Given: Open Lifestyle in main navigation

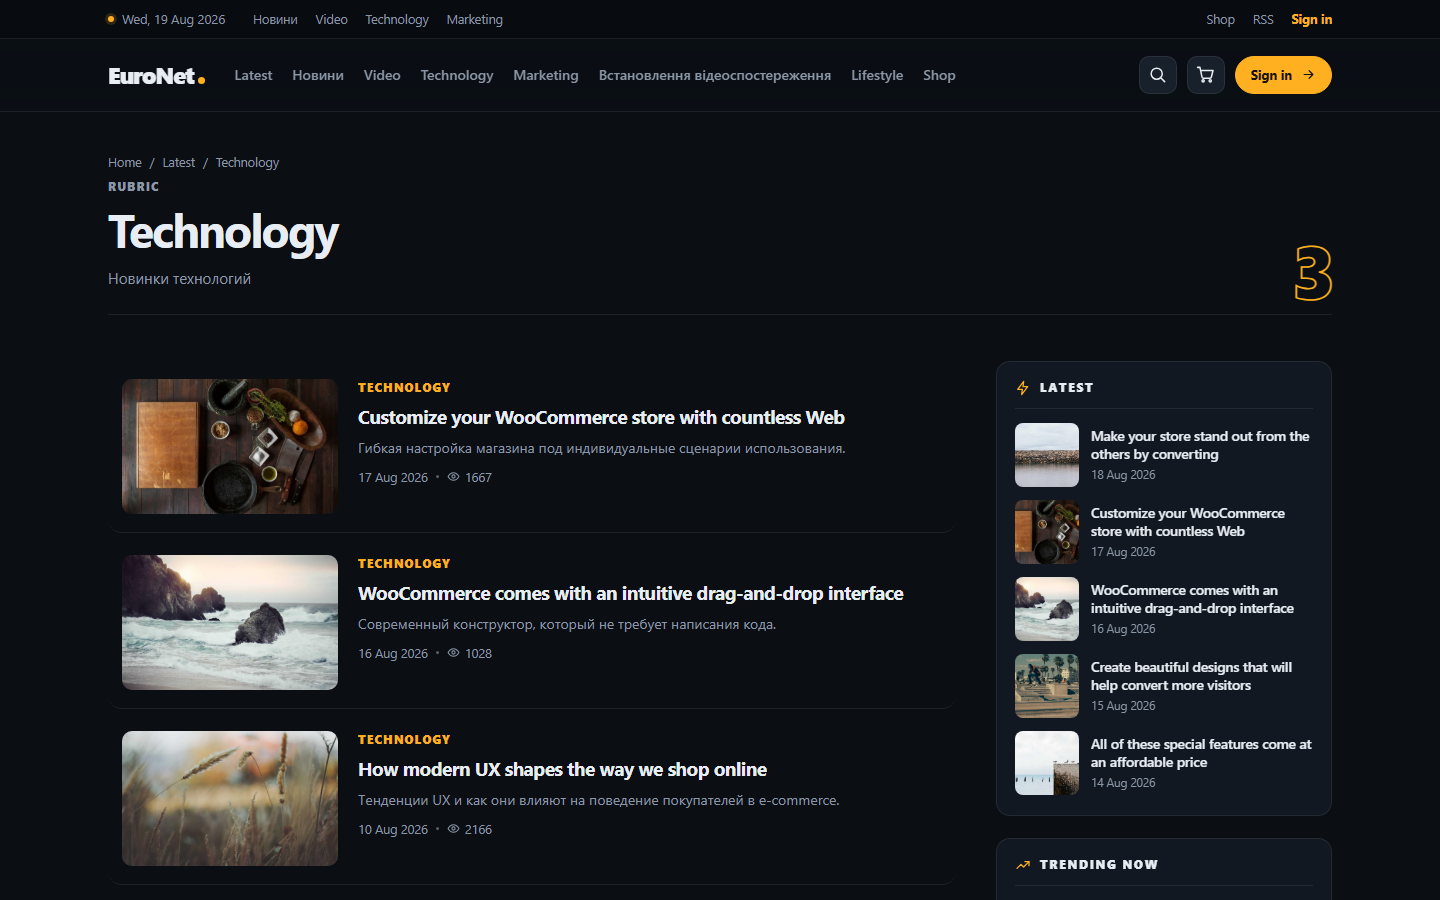Looking at the screenshot, I should [x=877, y=75].
